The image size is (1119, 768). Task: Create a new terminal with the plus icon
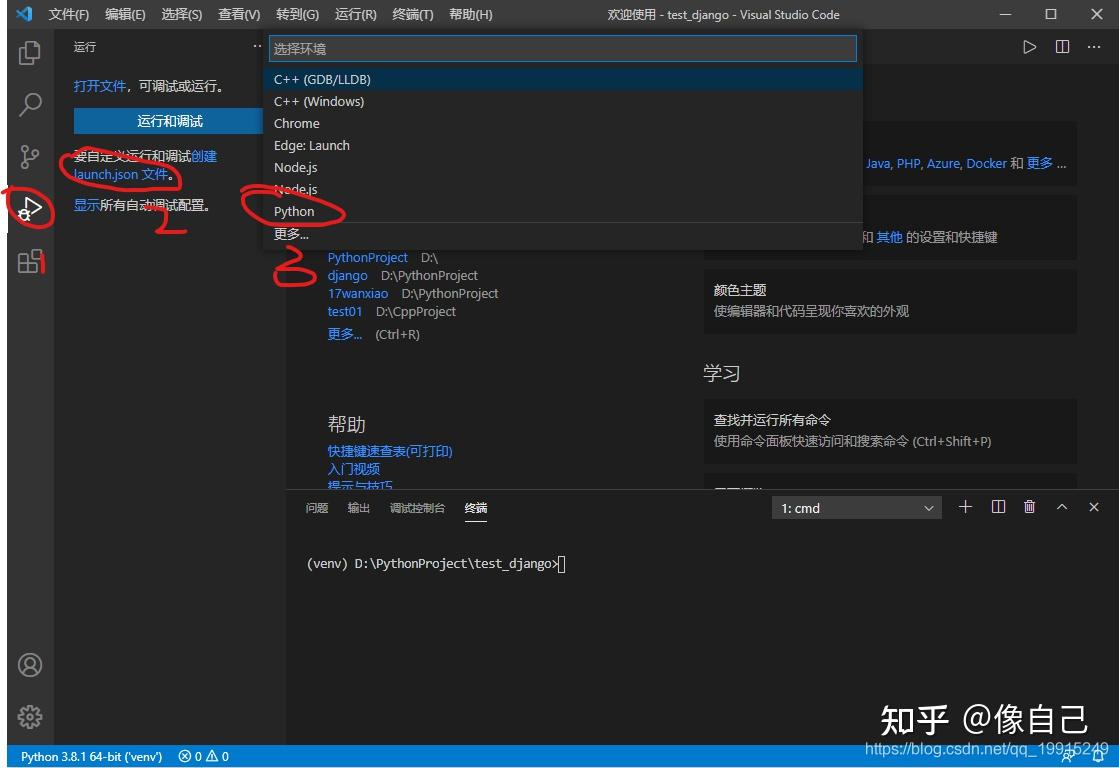[x=964, y=507]
